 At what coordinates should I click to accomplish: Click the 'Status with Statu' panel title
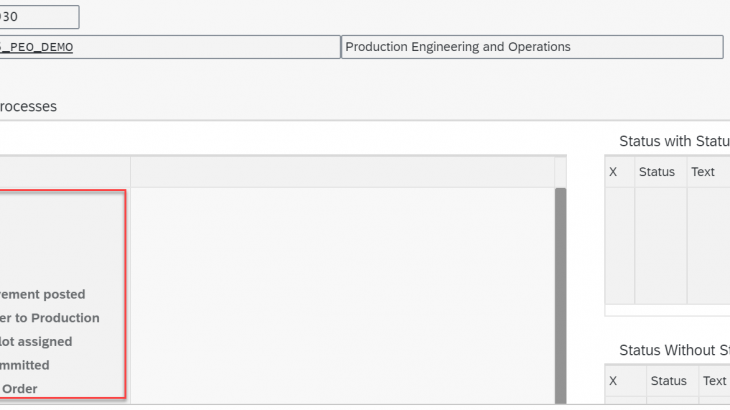point(674,141)
